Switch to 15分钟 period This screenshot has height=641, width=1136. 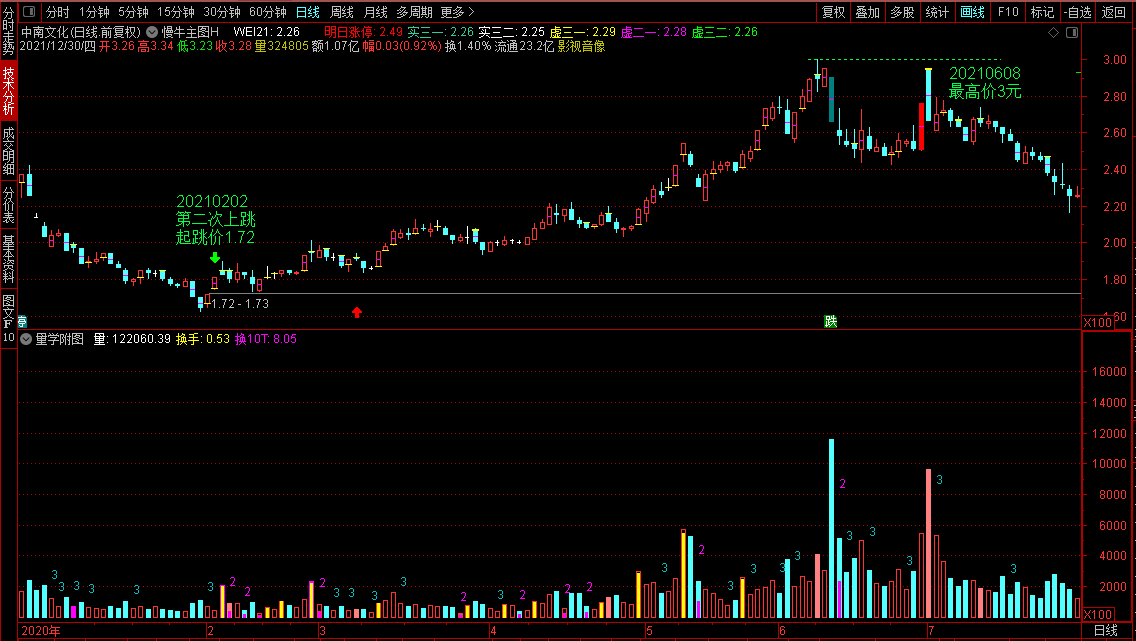click(176, 12)
